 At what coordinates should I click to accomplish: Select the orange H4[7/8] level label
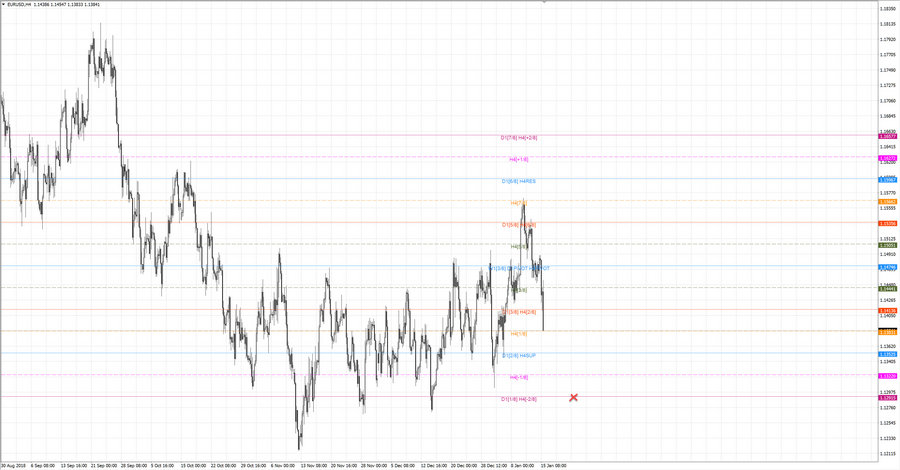[x=519, y=203]
